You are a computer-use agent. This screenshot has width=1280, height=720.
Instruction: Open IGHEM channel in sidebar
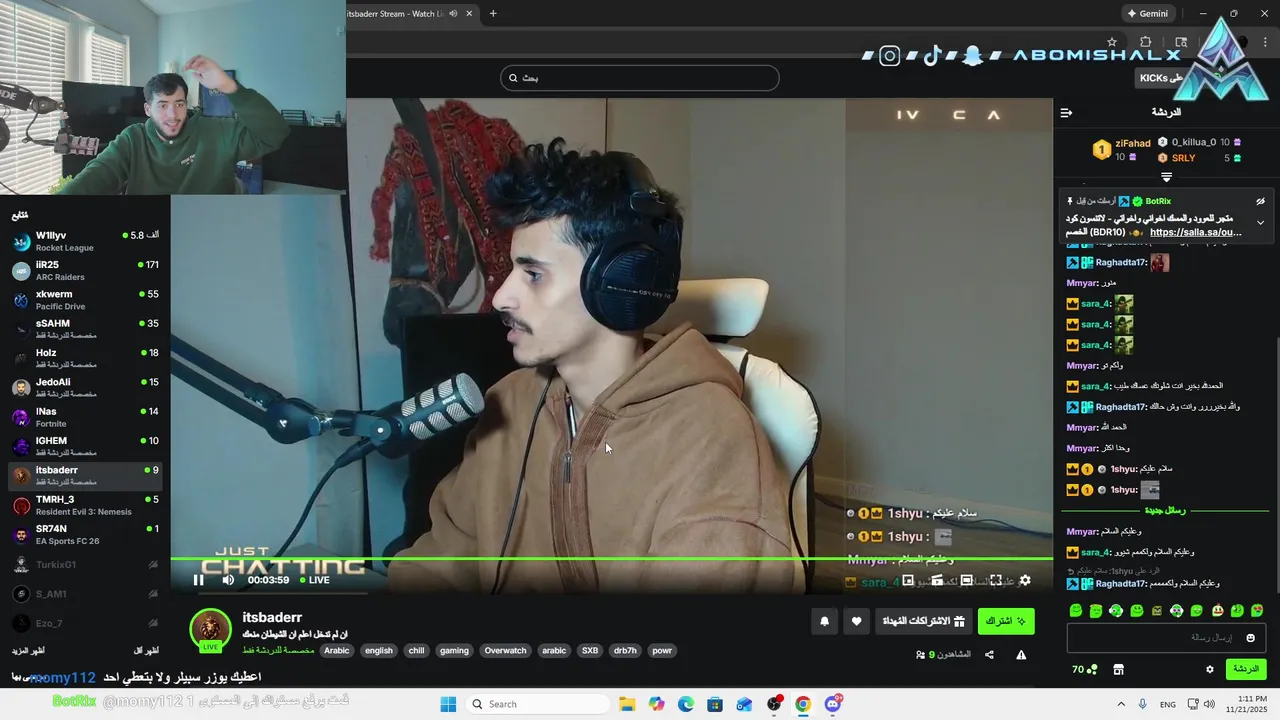click(x=85, y=446)
